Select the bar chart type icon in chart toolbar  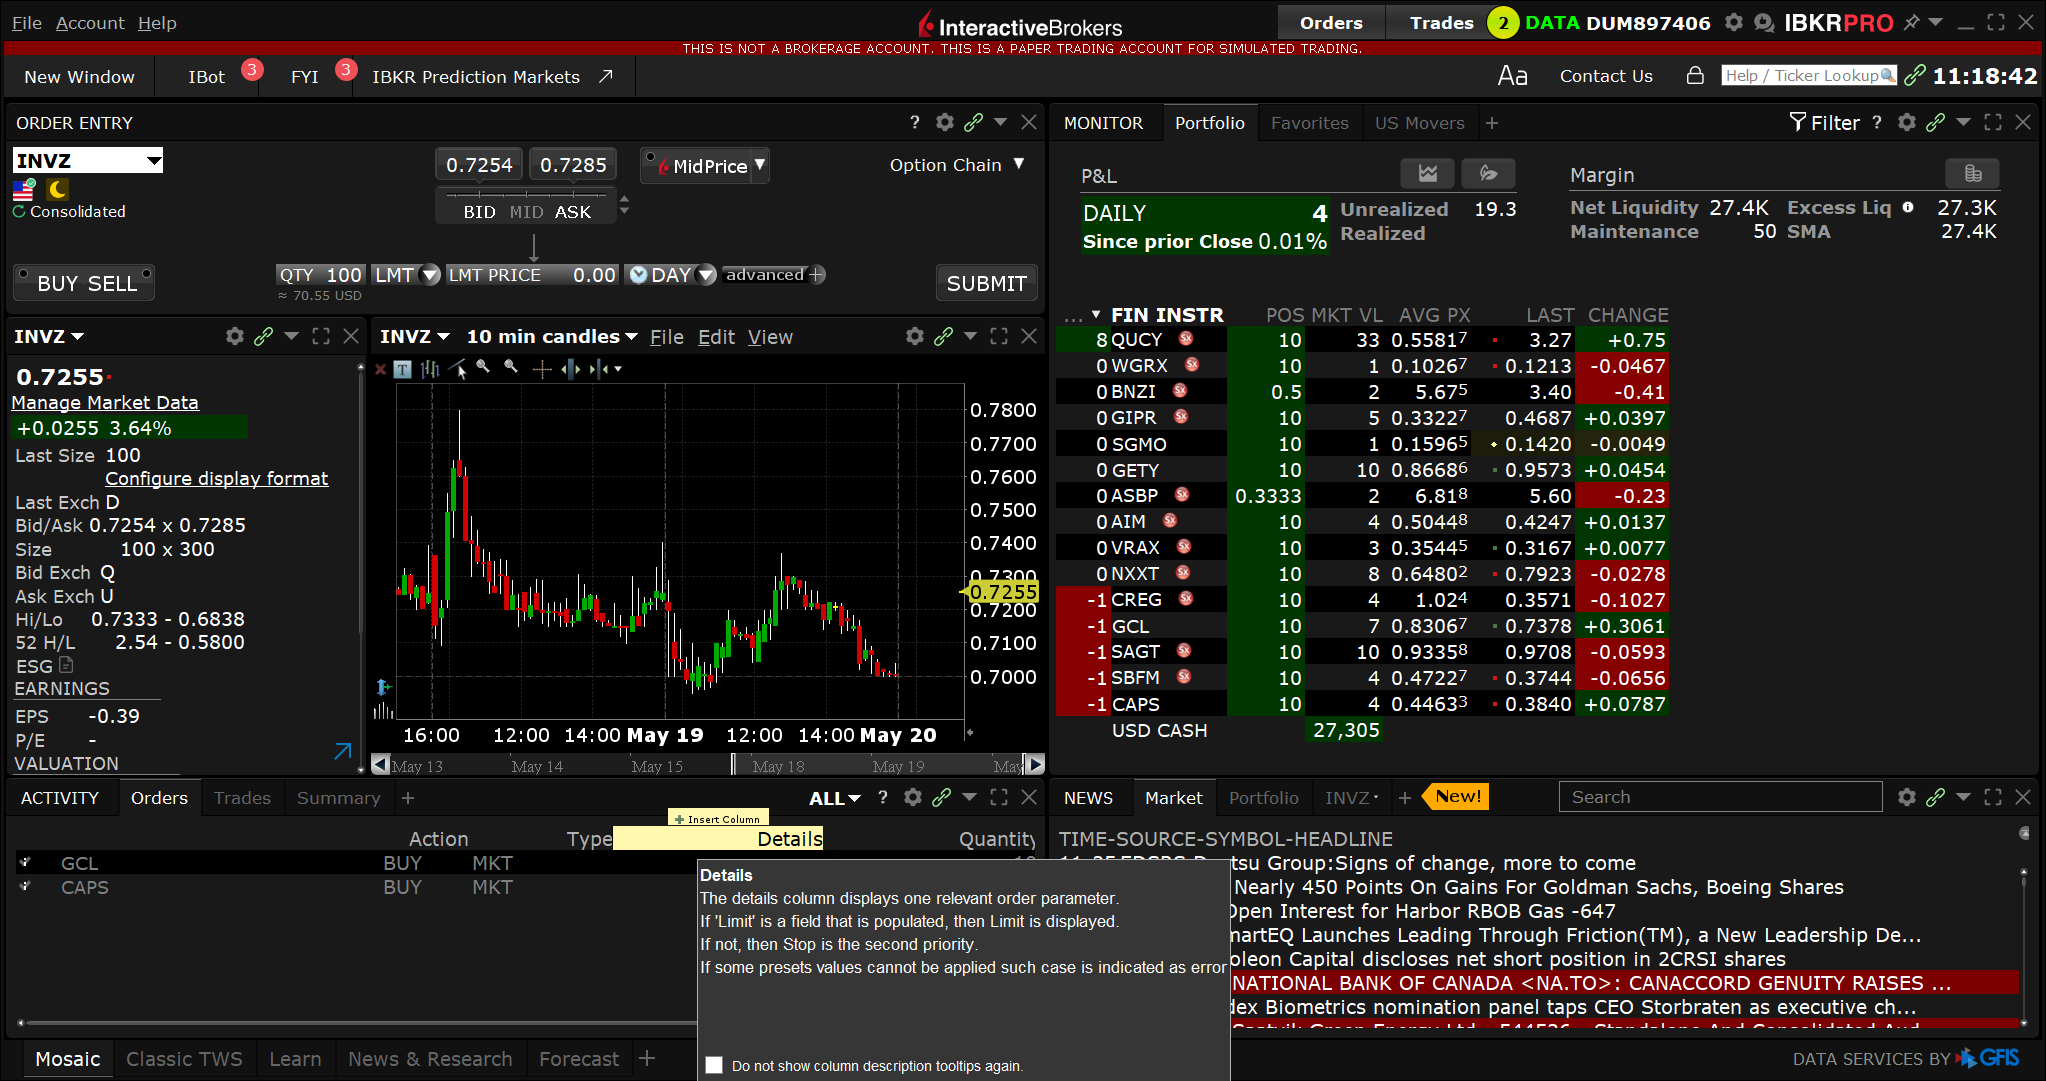point(431,369)
